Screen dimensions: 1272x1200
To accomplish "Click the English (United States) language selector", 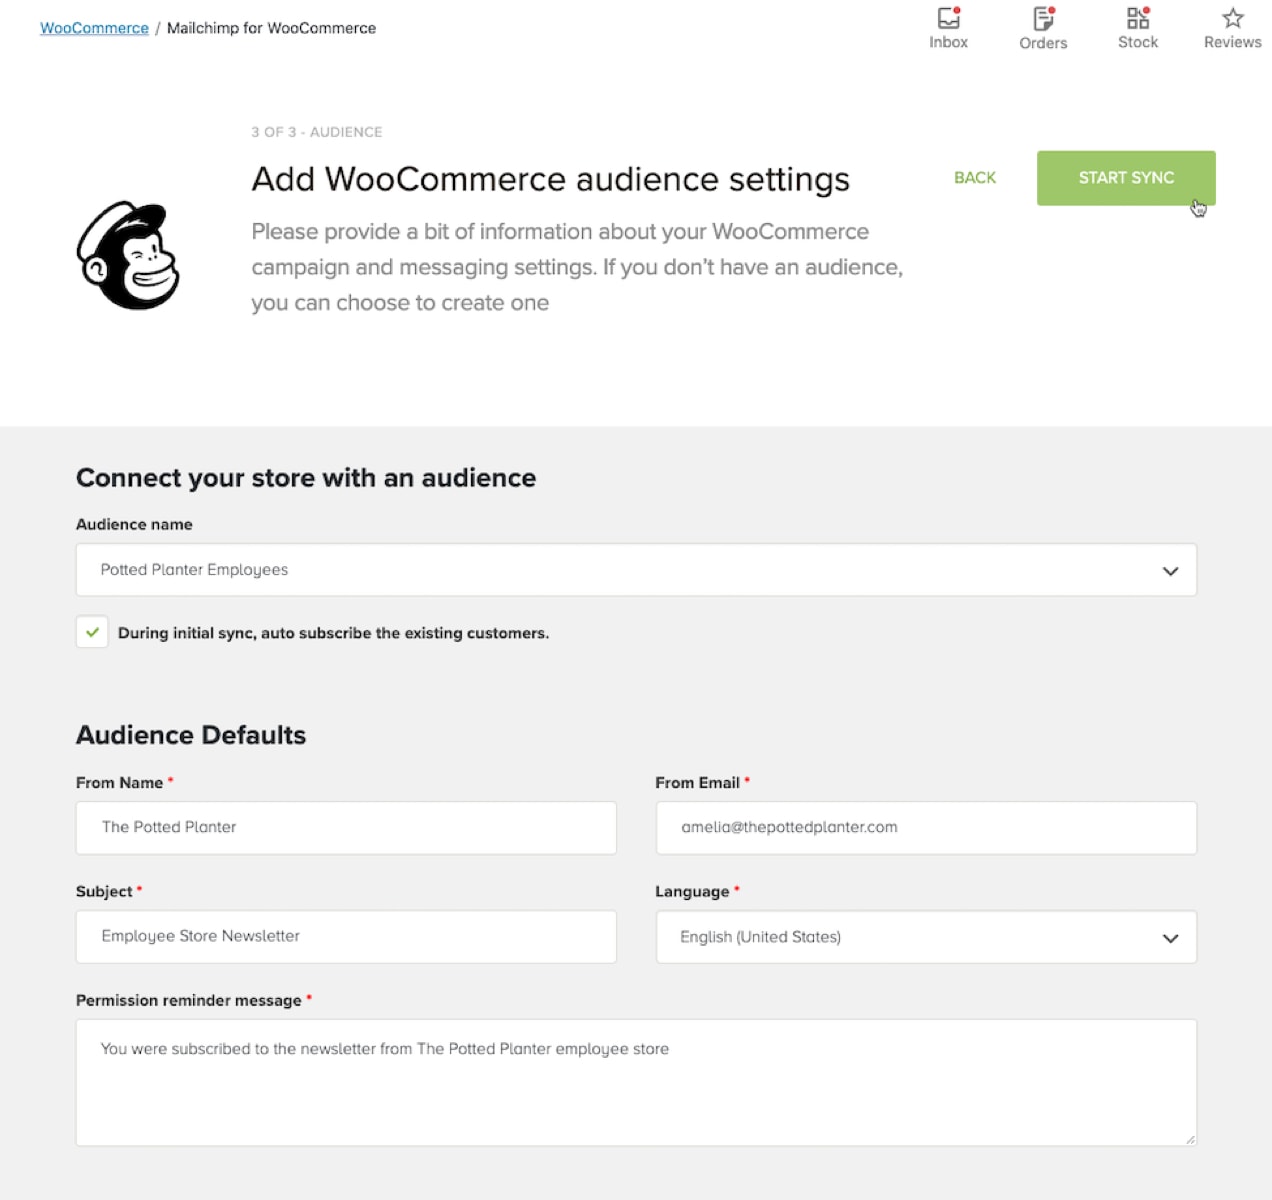I will pyautogui.click(x=926, y=937).
